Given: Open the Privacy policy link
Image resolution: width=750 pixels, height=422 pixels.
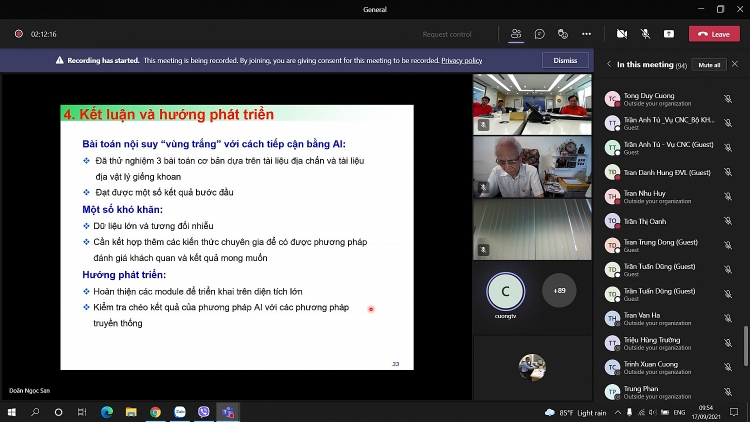Looking at the screenshot, I should [462, 60].
